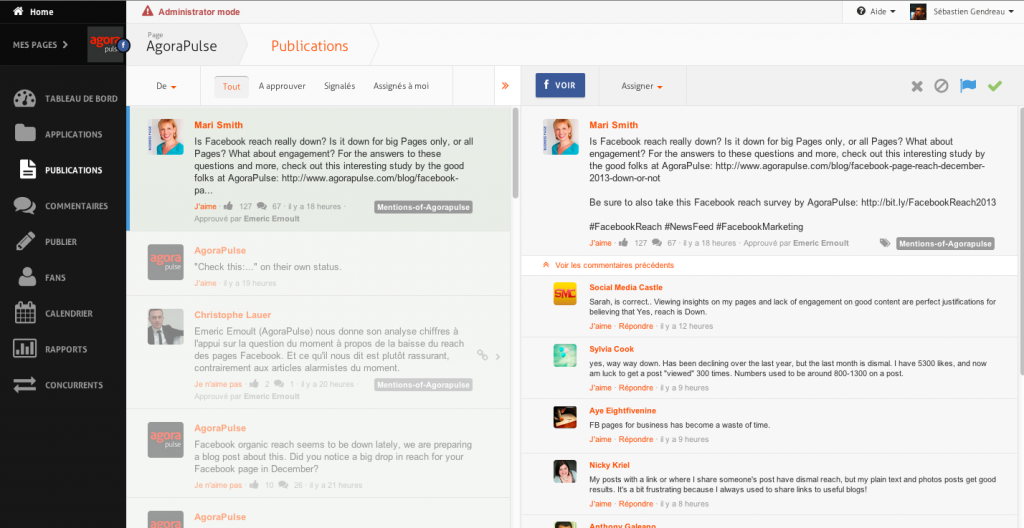Click Mentions-of-Agorapulse tag on Mari Smith list item

point(423,207)
